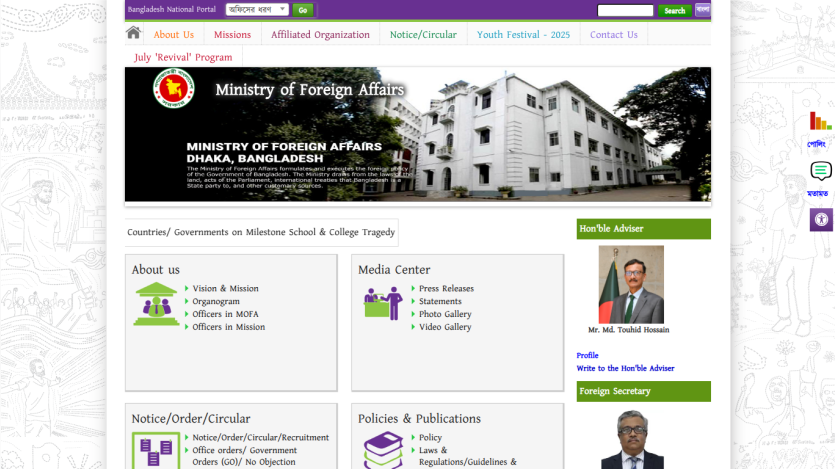Click the Media Center section heading
This screenshot has height=469, width=835.
pyautogui.click(x=394, y=270)
